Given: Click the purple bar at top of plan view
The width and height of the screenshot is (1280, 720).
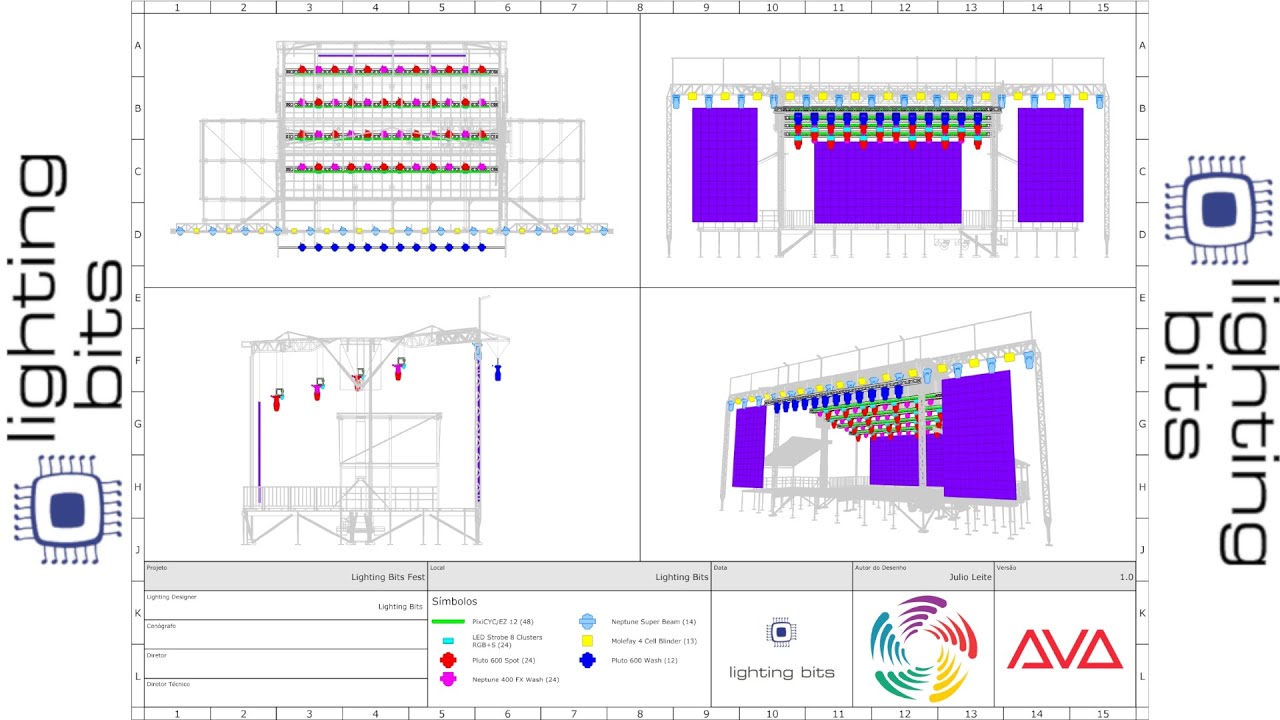Looking at the screenshot, I should pos(392,55).
